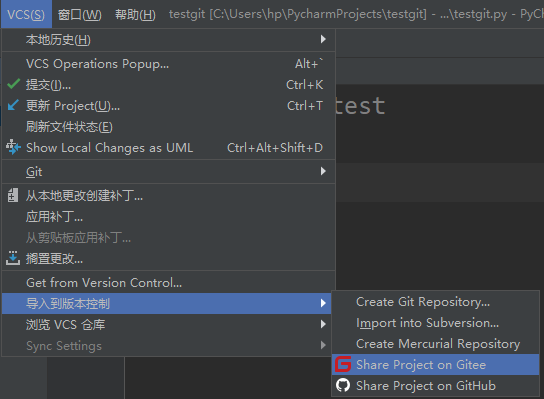This screenshot has height=399, width=544.
Task: Select Show Local Changes as UML
Action: point(169,147)
